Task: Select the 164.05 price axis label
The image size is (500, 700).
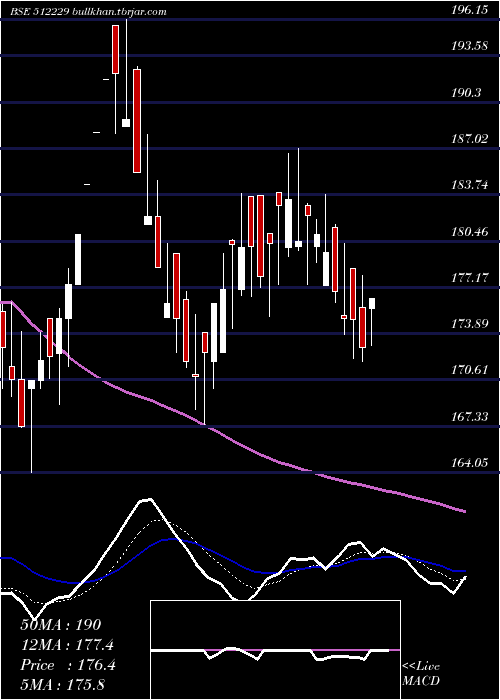Action: tap(469, 462)
